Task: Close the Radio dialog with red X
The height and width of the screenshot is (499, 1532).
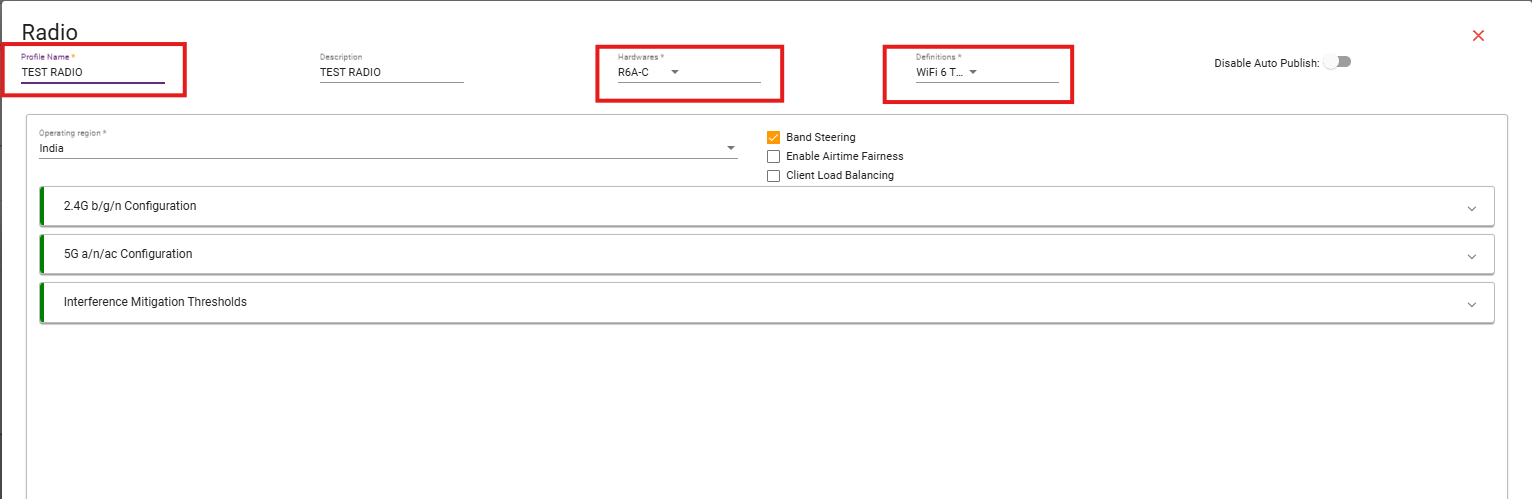Action: [x=1478, y=36]
